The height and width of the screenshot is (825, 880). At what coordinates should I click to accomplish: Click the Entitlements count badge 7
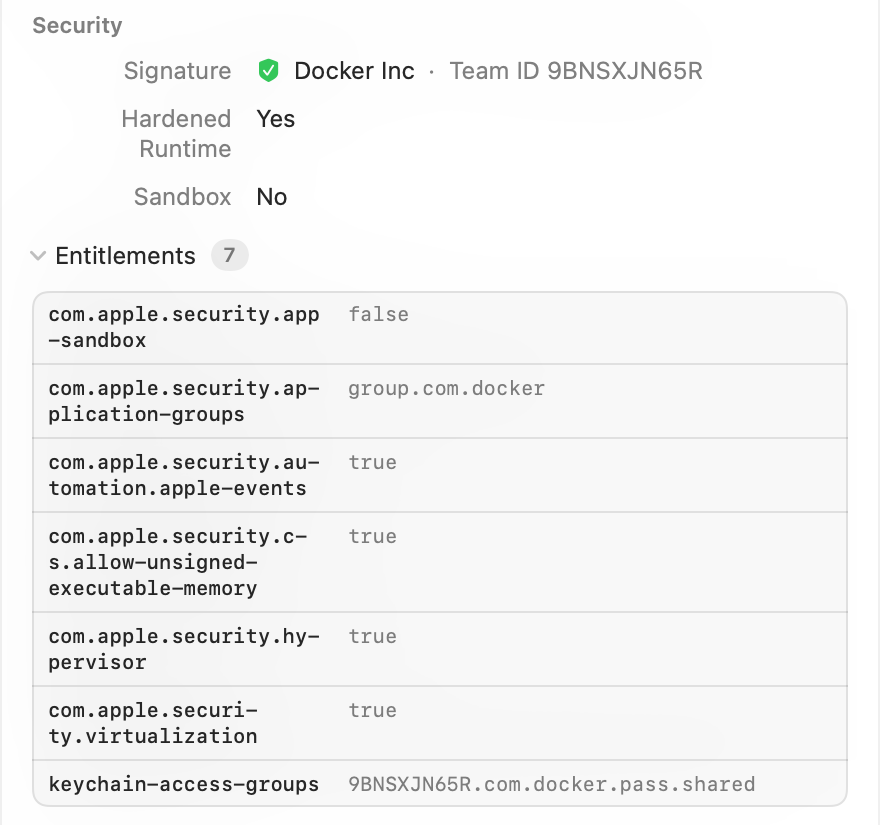click(x=230, y=255)
